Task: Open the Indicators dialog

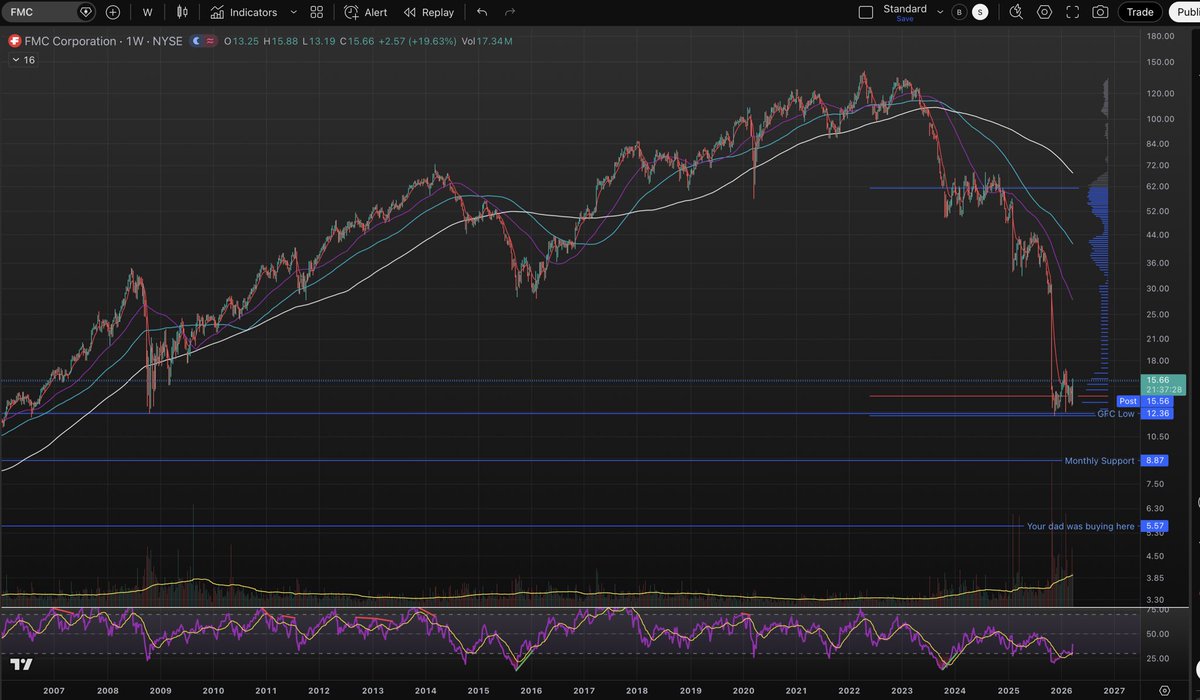Action: click(243, 12)
